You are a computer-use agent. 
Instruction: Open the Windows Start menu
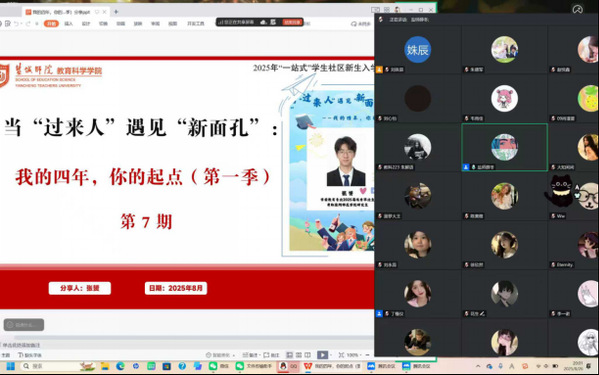pyautogui.click(x=11, y=366)
